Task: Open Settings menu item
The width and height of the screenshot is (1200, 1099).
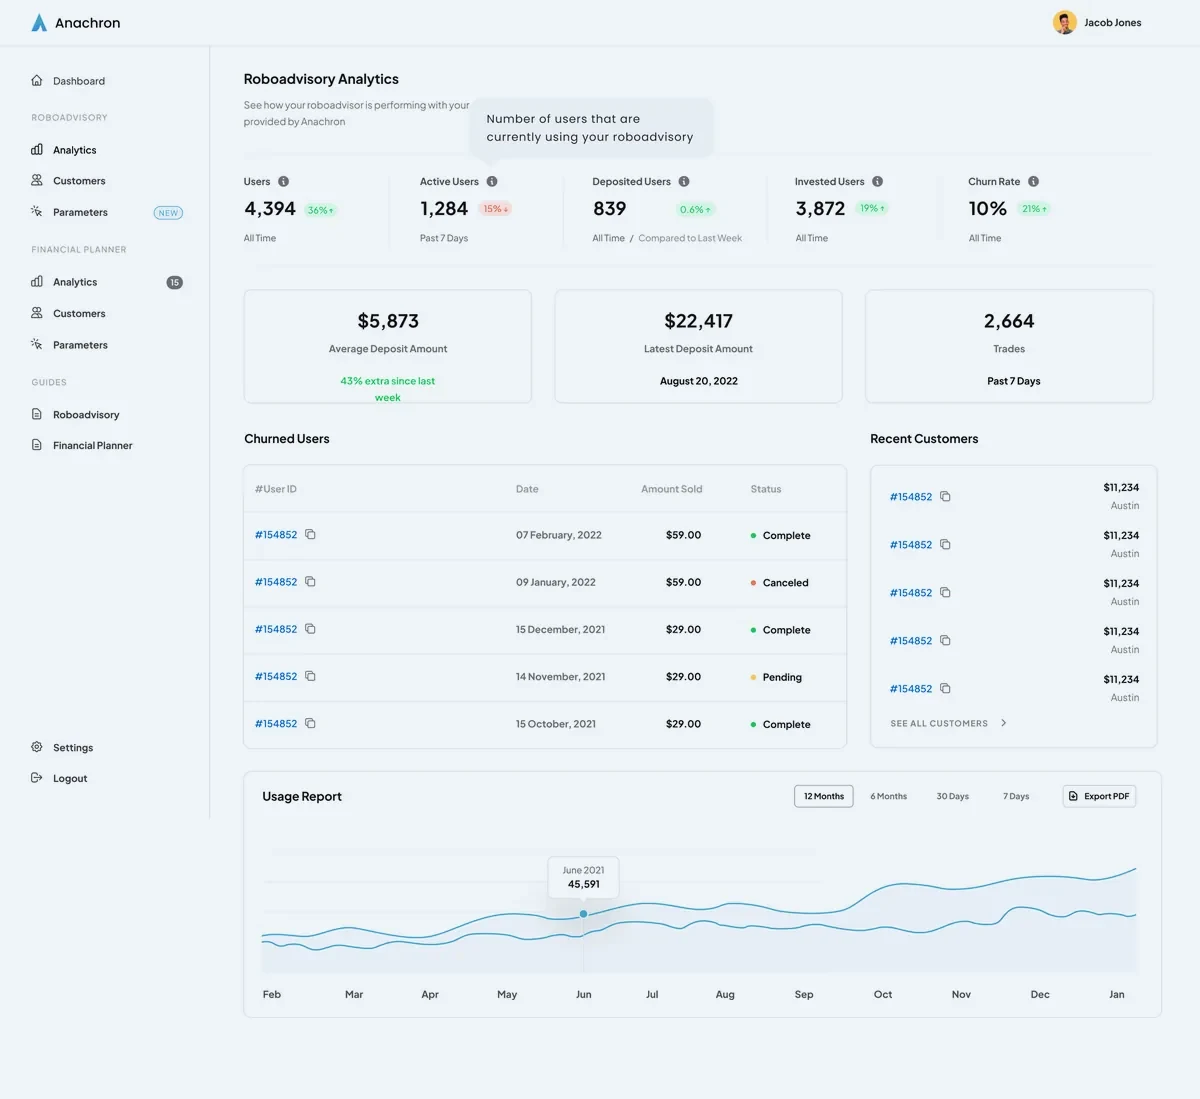Action: click(x=73, y=748)
